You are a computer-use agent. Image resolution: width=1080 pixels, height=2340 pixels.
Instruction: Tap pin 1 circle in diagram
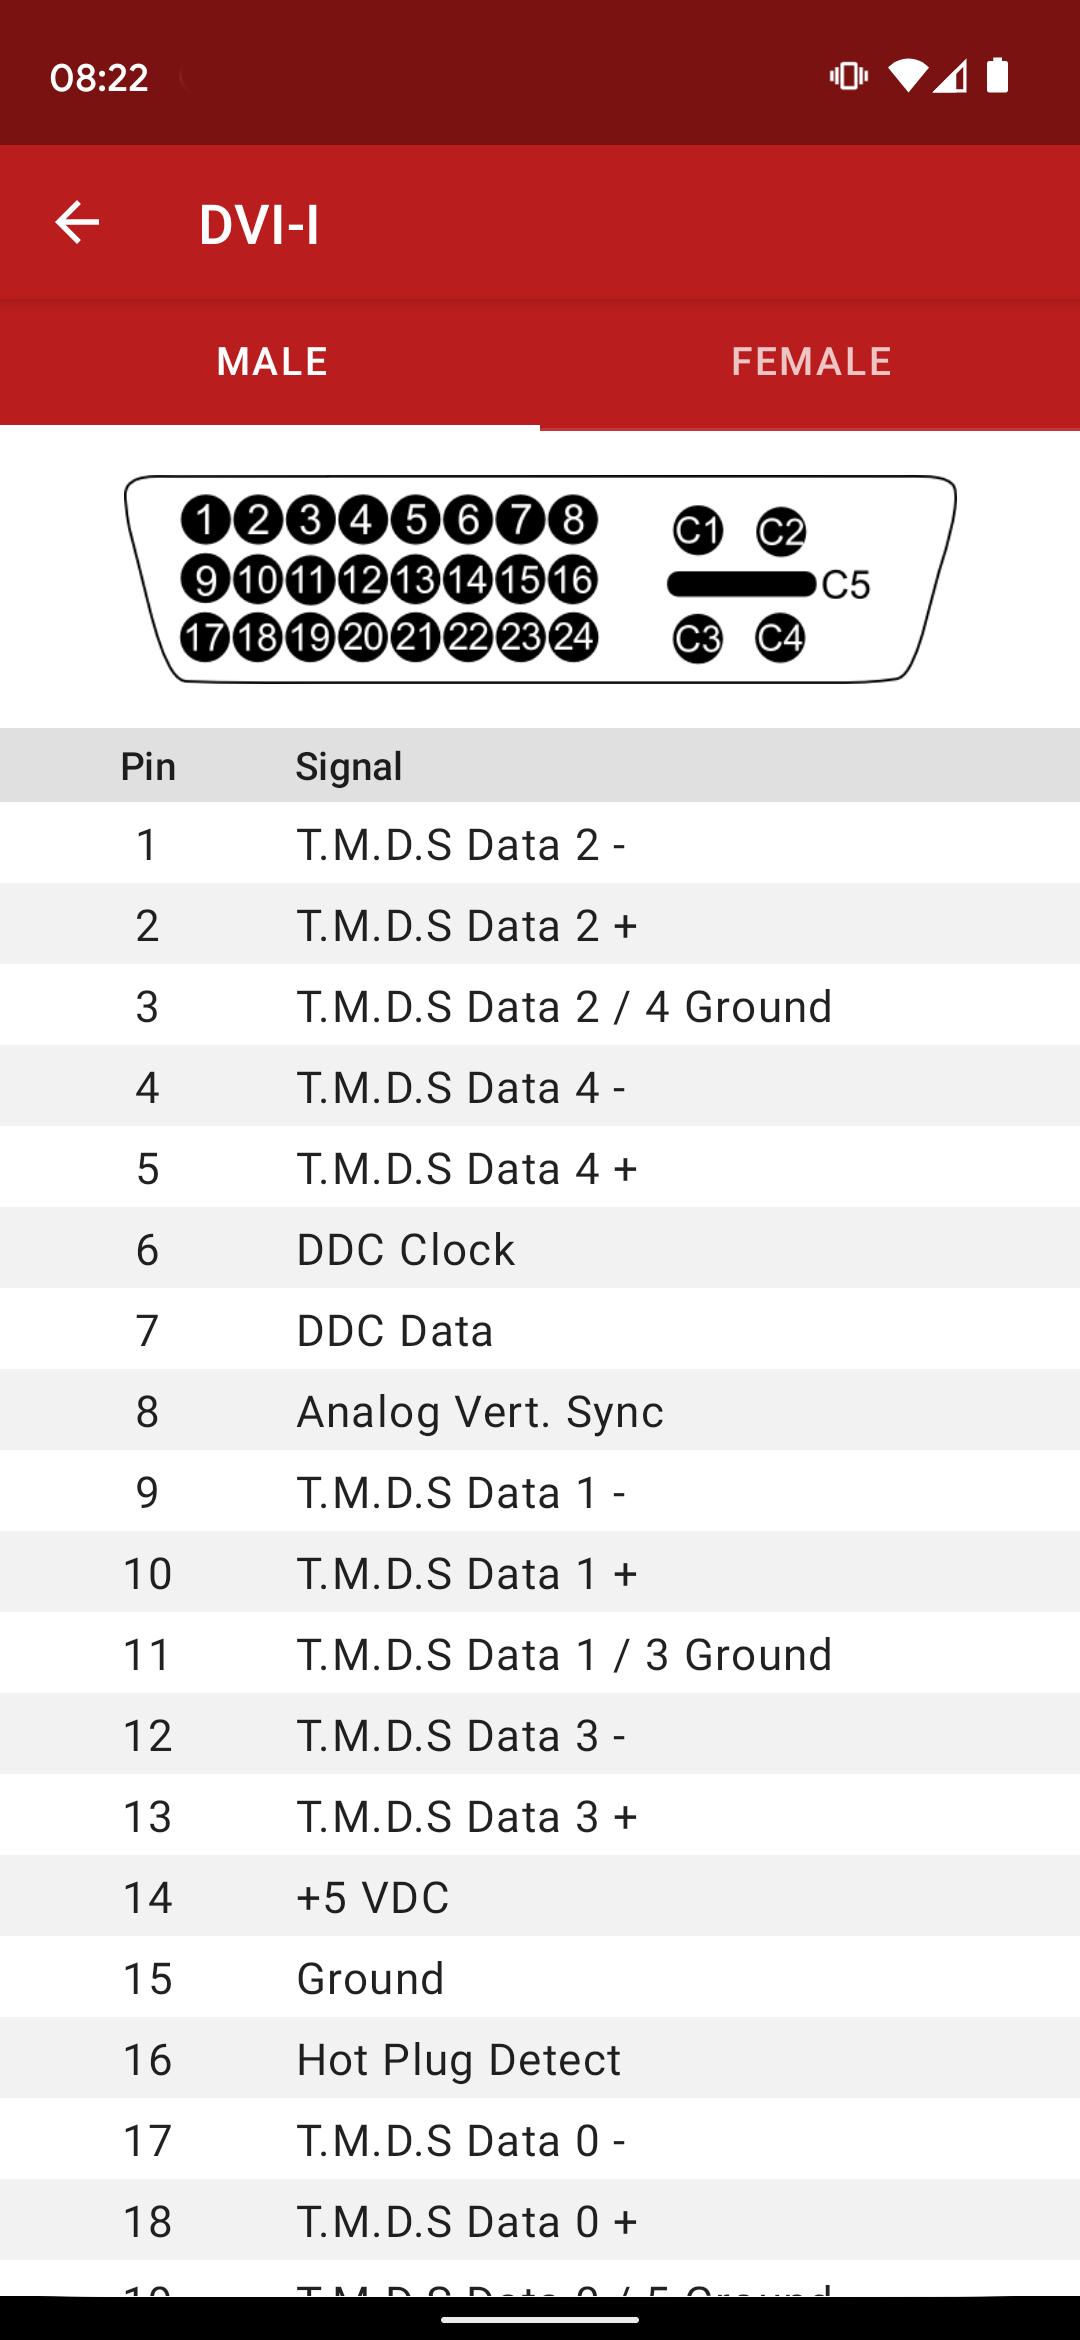click(206, 520)
